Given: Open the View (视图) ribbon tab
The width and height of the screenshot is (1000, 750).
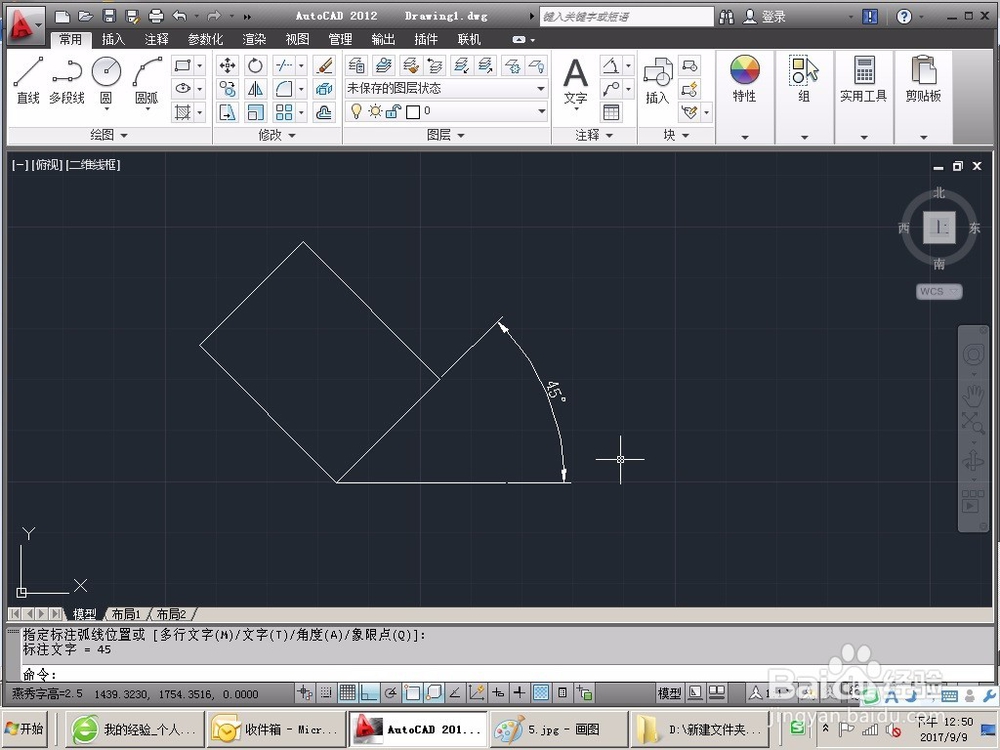Looking at the screenshot, I should coord(297,40).
